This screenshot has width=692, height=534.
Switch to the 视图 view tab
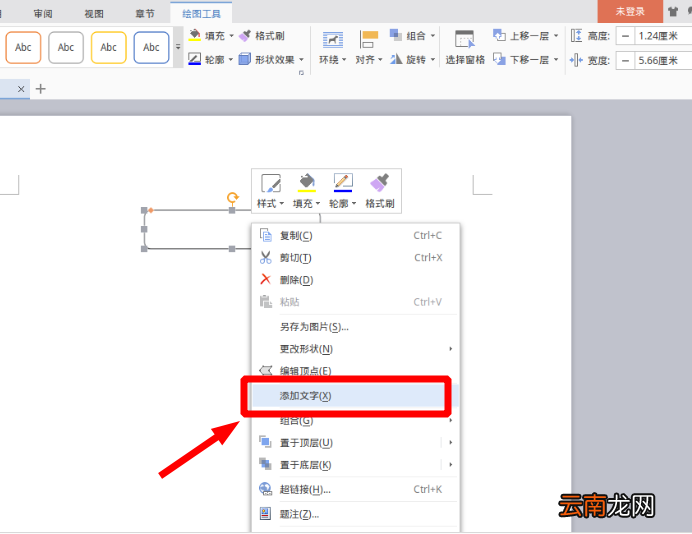[94, 14]
